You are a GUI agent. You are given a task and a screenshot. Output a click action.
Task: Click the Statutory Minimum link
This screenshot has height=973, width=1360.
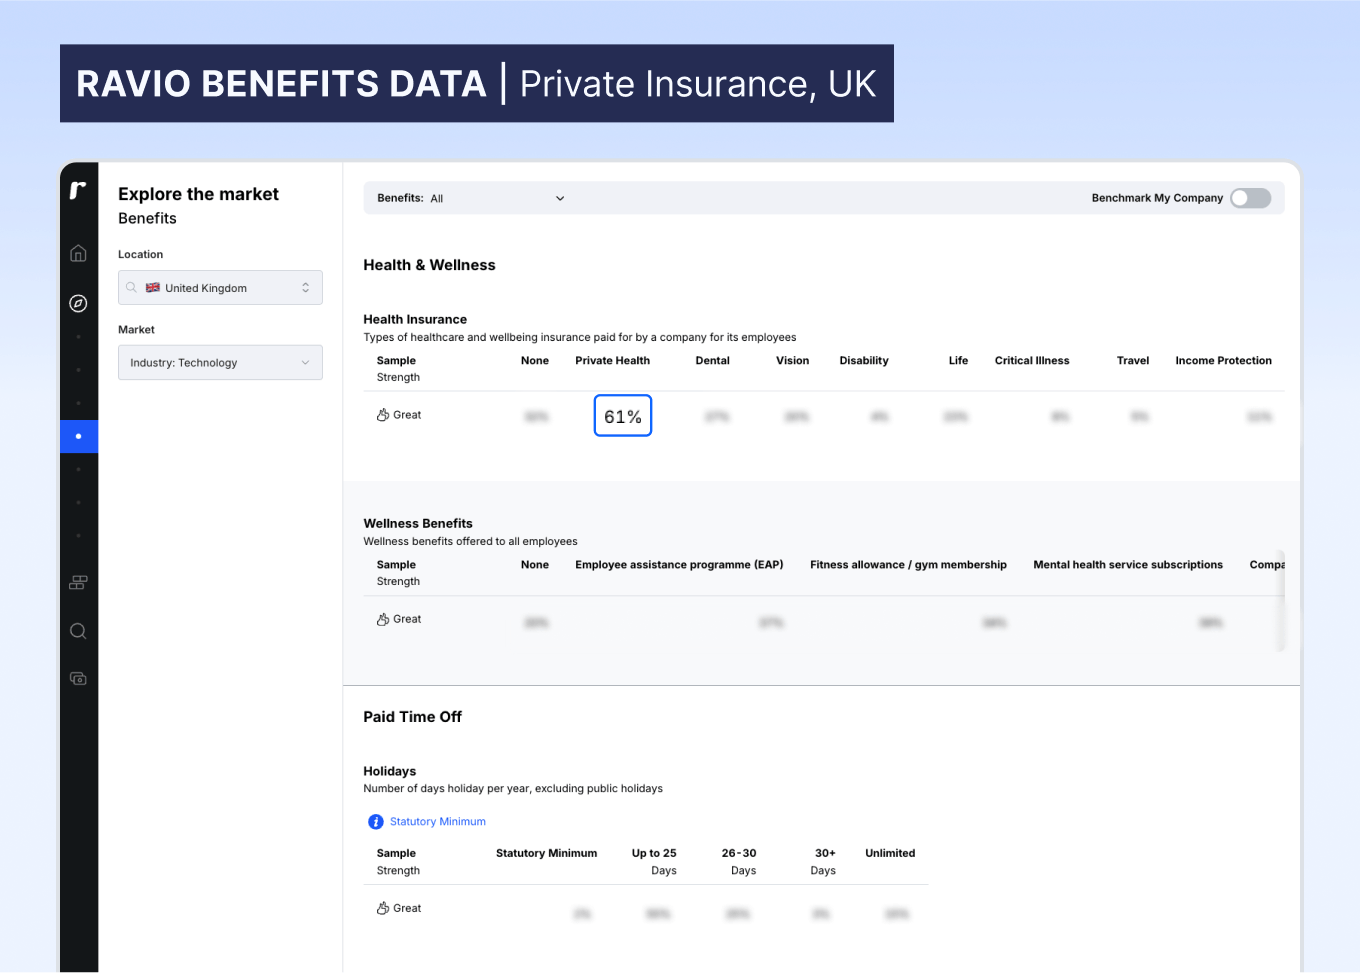[x=438, y=822]
